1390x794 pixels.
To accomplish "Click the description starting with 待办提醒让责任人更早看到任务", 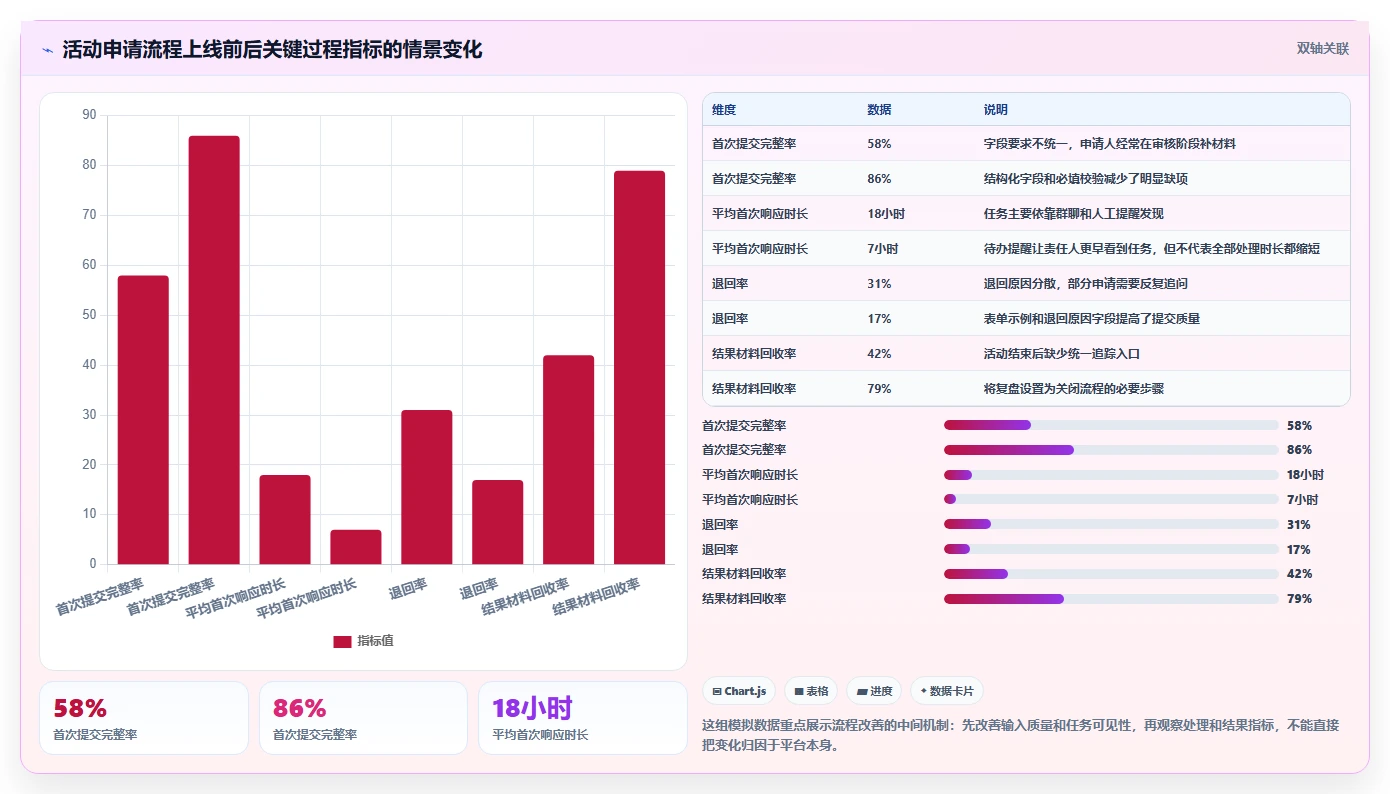I will (1152, 249).
